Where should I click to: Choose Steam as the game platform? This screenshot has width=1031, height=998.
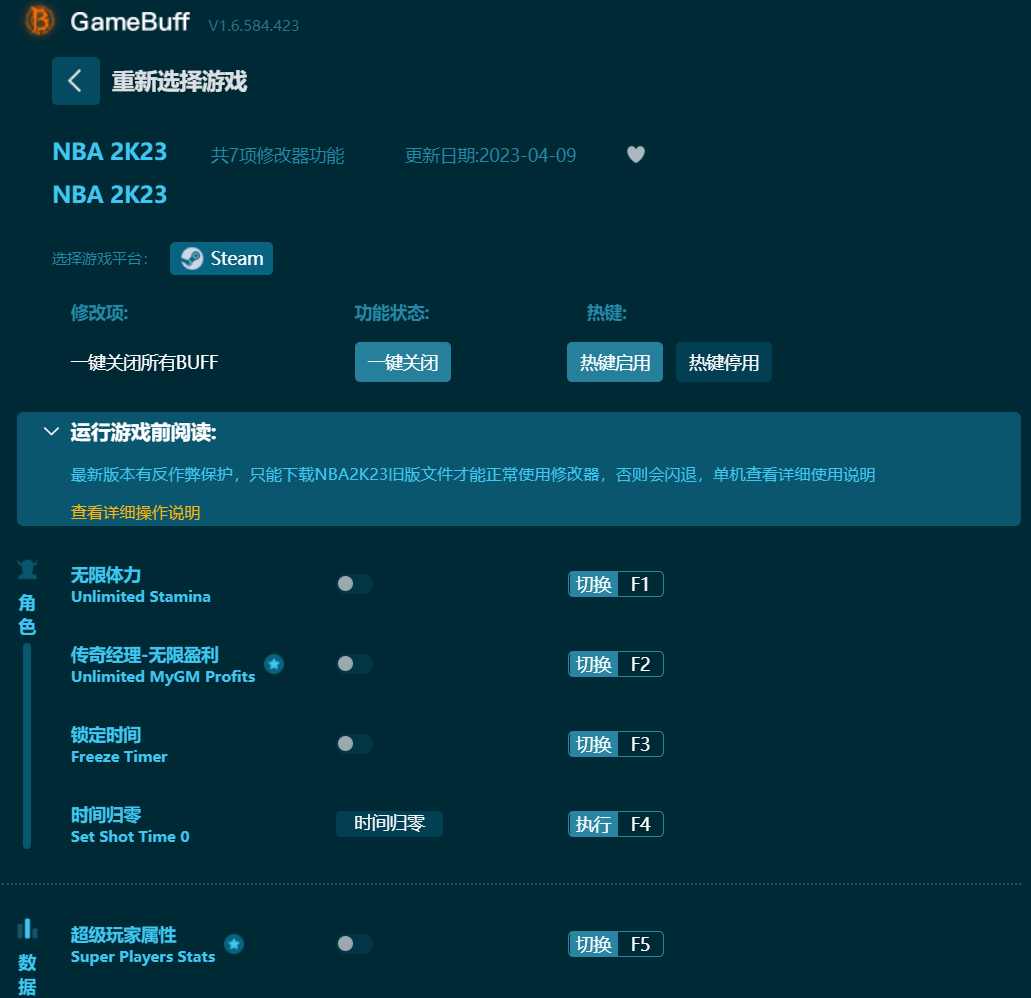[x=221, y=258]
